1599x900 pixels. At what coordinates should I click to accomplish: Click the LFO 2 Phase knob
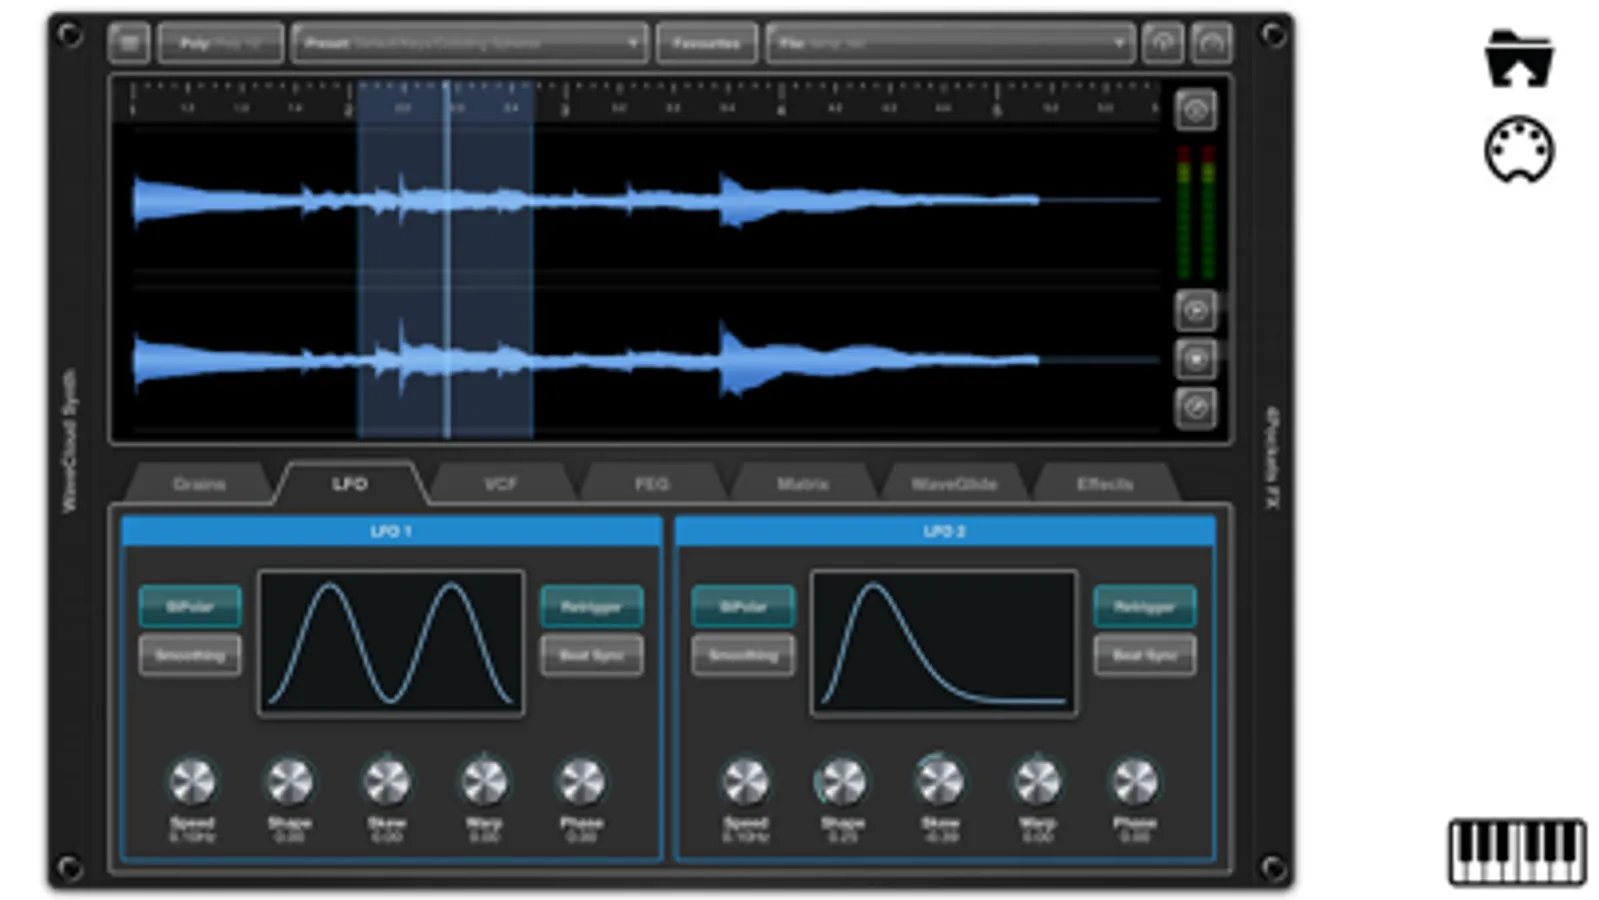tap(1135, 782)
